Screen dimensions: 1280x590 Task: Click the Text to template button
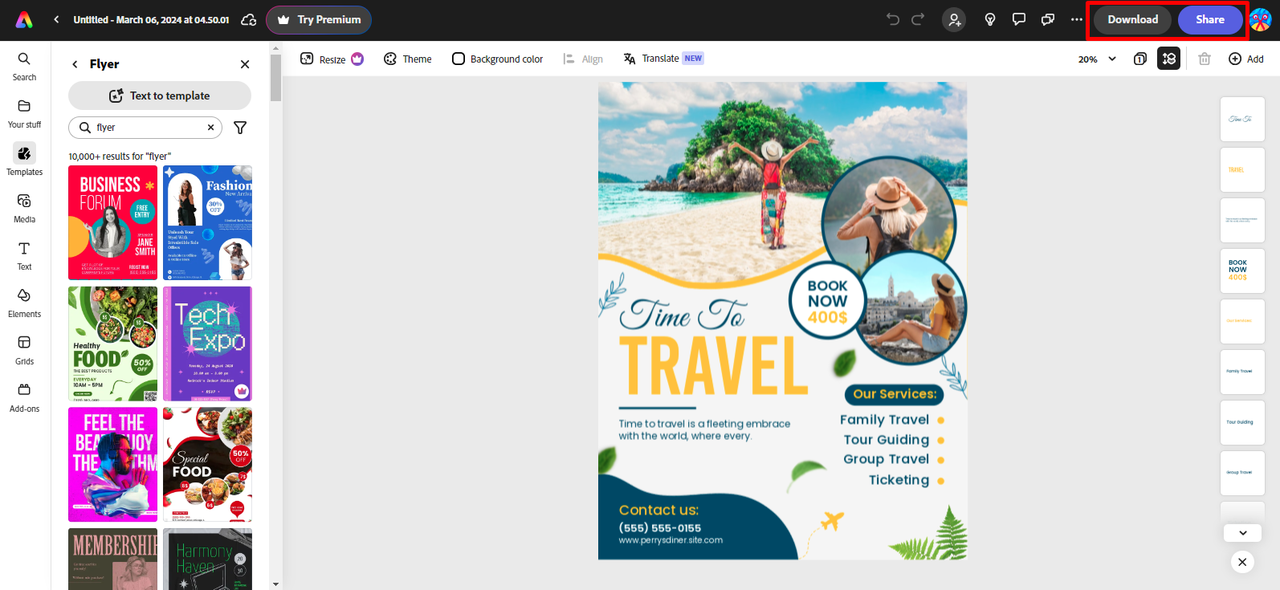point(160,96)
